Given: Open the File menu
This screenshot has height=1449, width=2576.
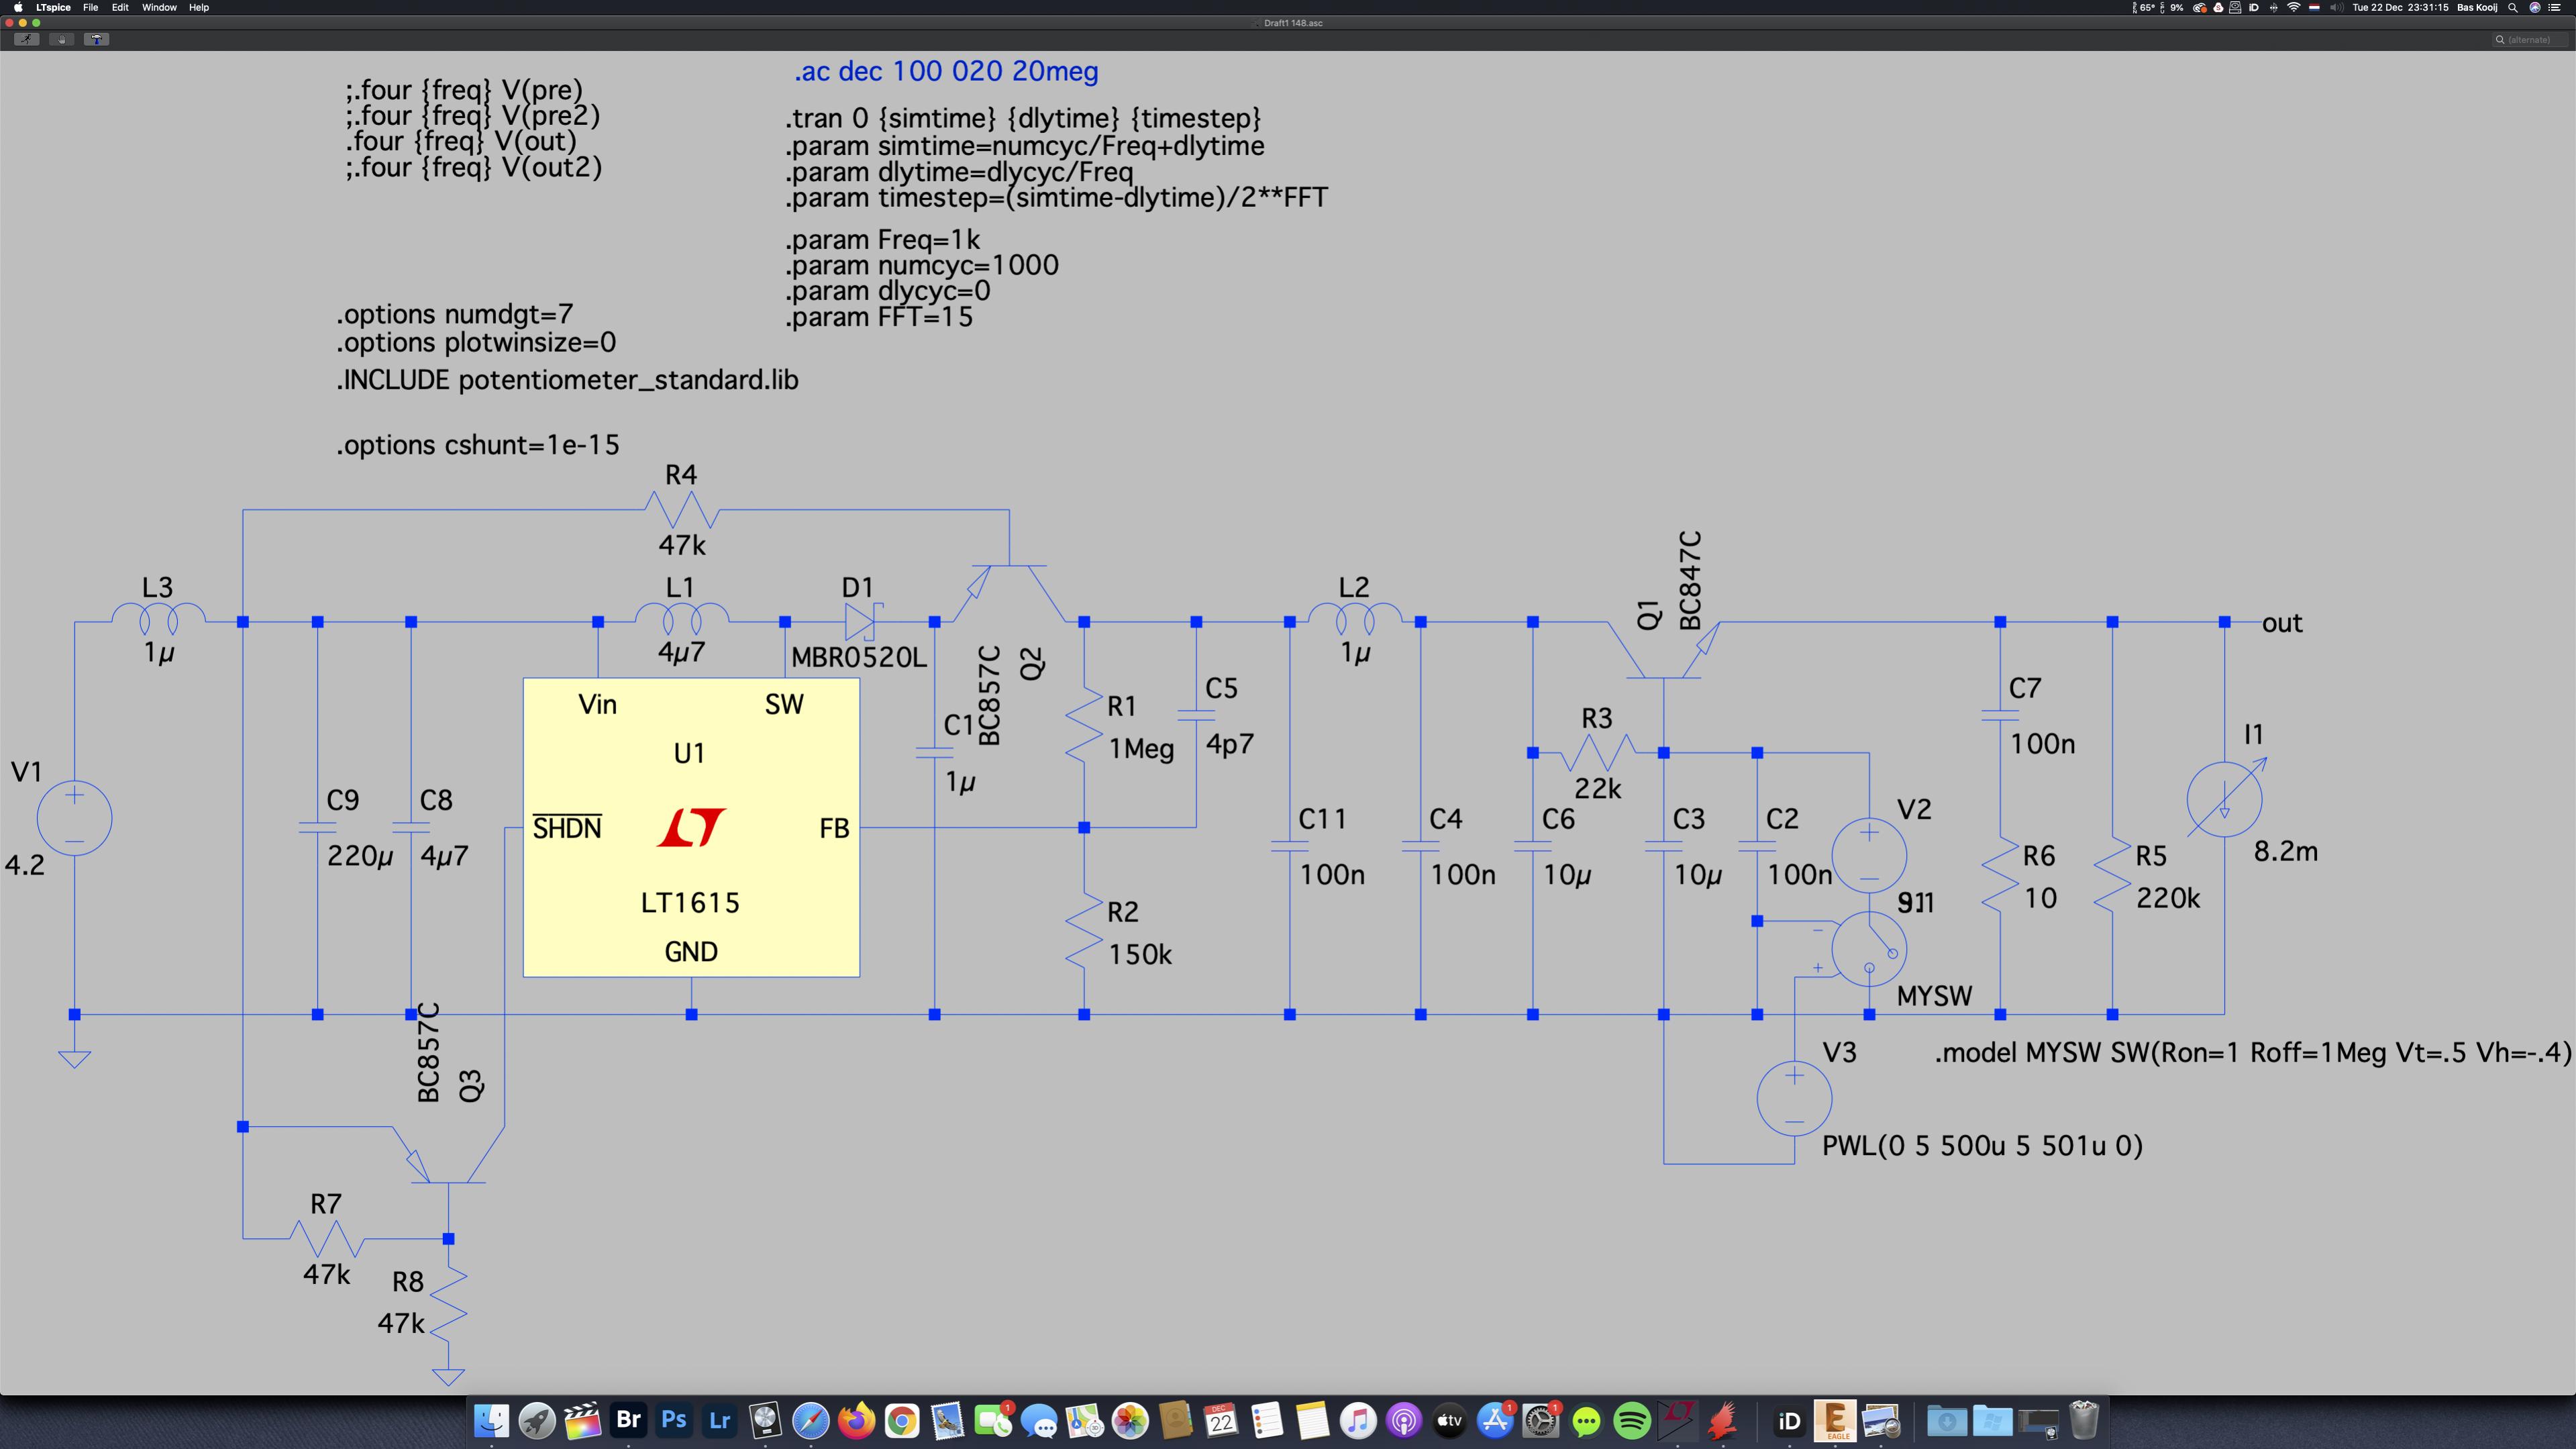Looking at the screenshot, I should [x=90, y=7].
